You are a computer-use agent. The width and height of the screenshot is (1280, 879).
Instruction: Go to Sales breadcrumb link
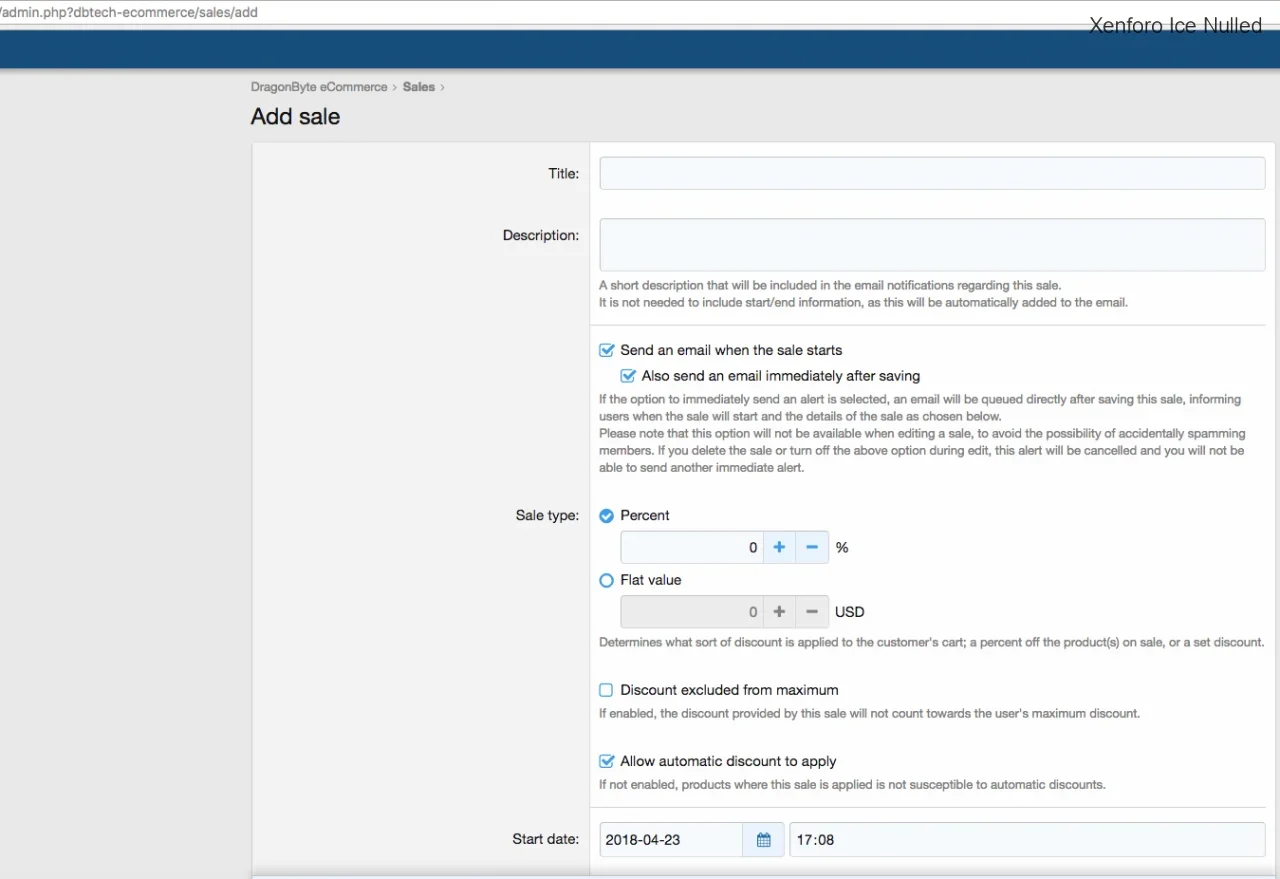pyautogui.click(x=418, y=87)
